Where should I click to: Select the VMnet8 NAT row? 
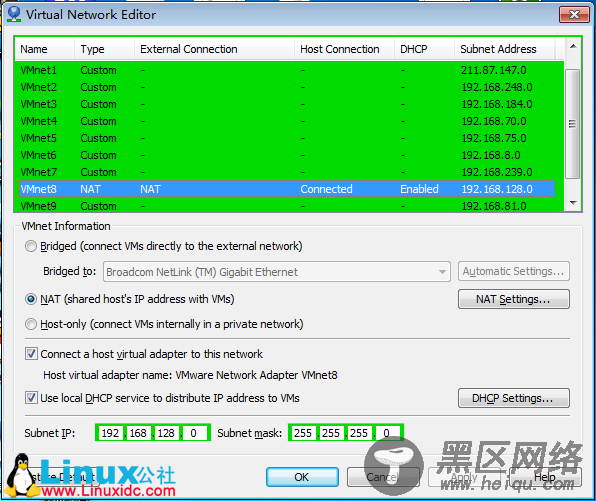coord(287,189)
